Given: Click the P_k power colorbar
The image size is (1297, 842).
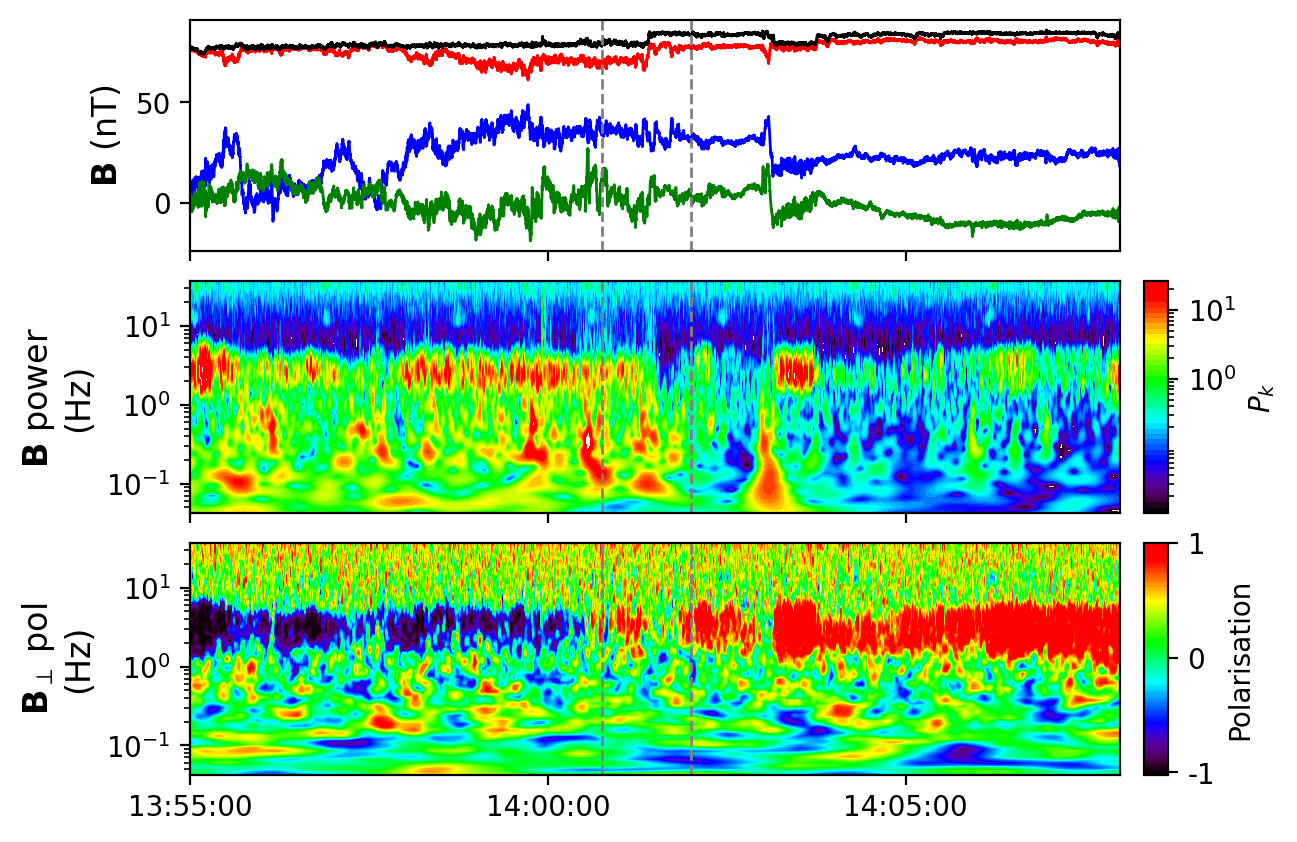Looking at the screenshot, I should click(1156, 397).
